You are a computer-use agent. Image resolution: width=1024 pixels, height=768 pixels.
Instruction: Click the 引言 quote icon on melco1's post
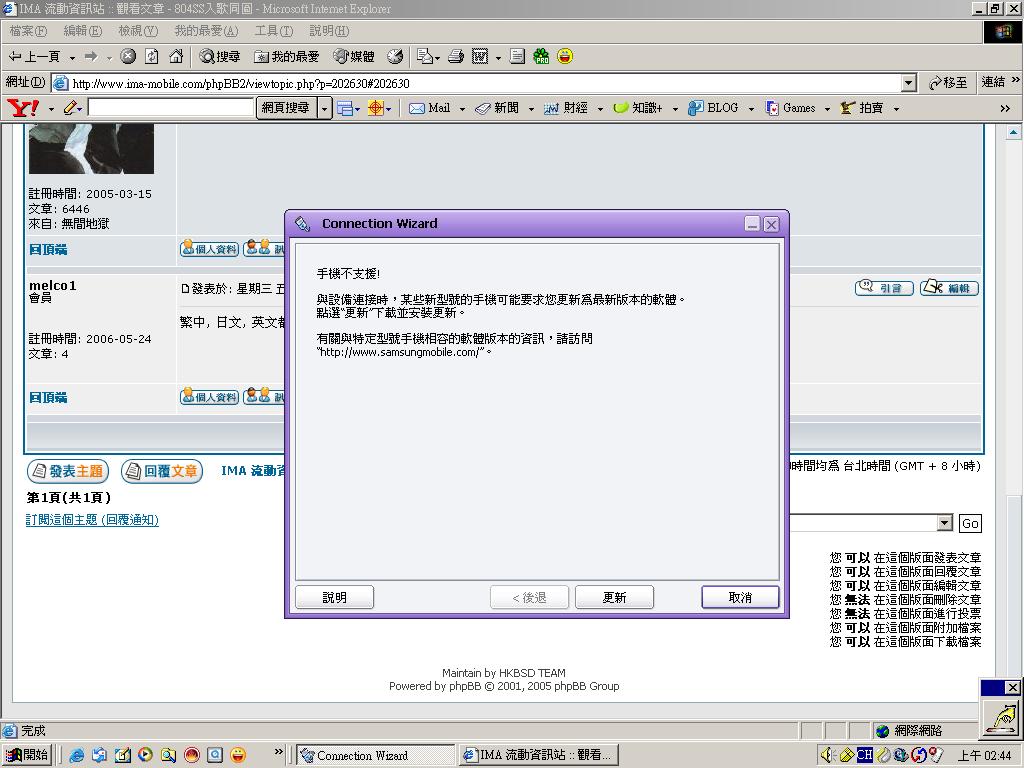click(x=883, y=288)
